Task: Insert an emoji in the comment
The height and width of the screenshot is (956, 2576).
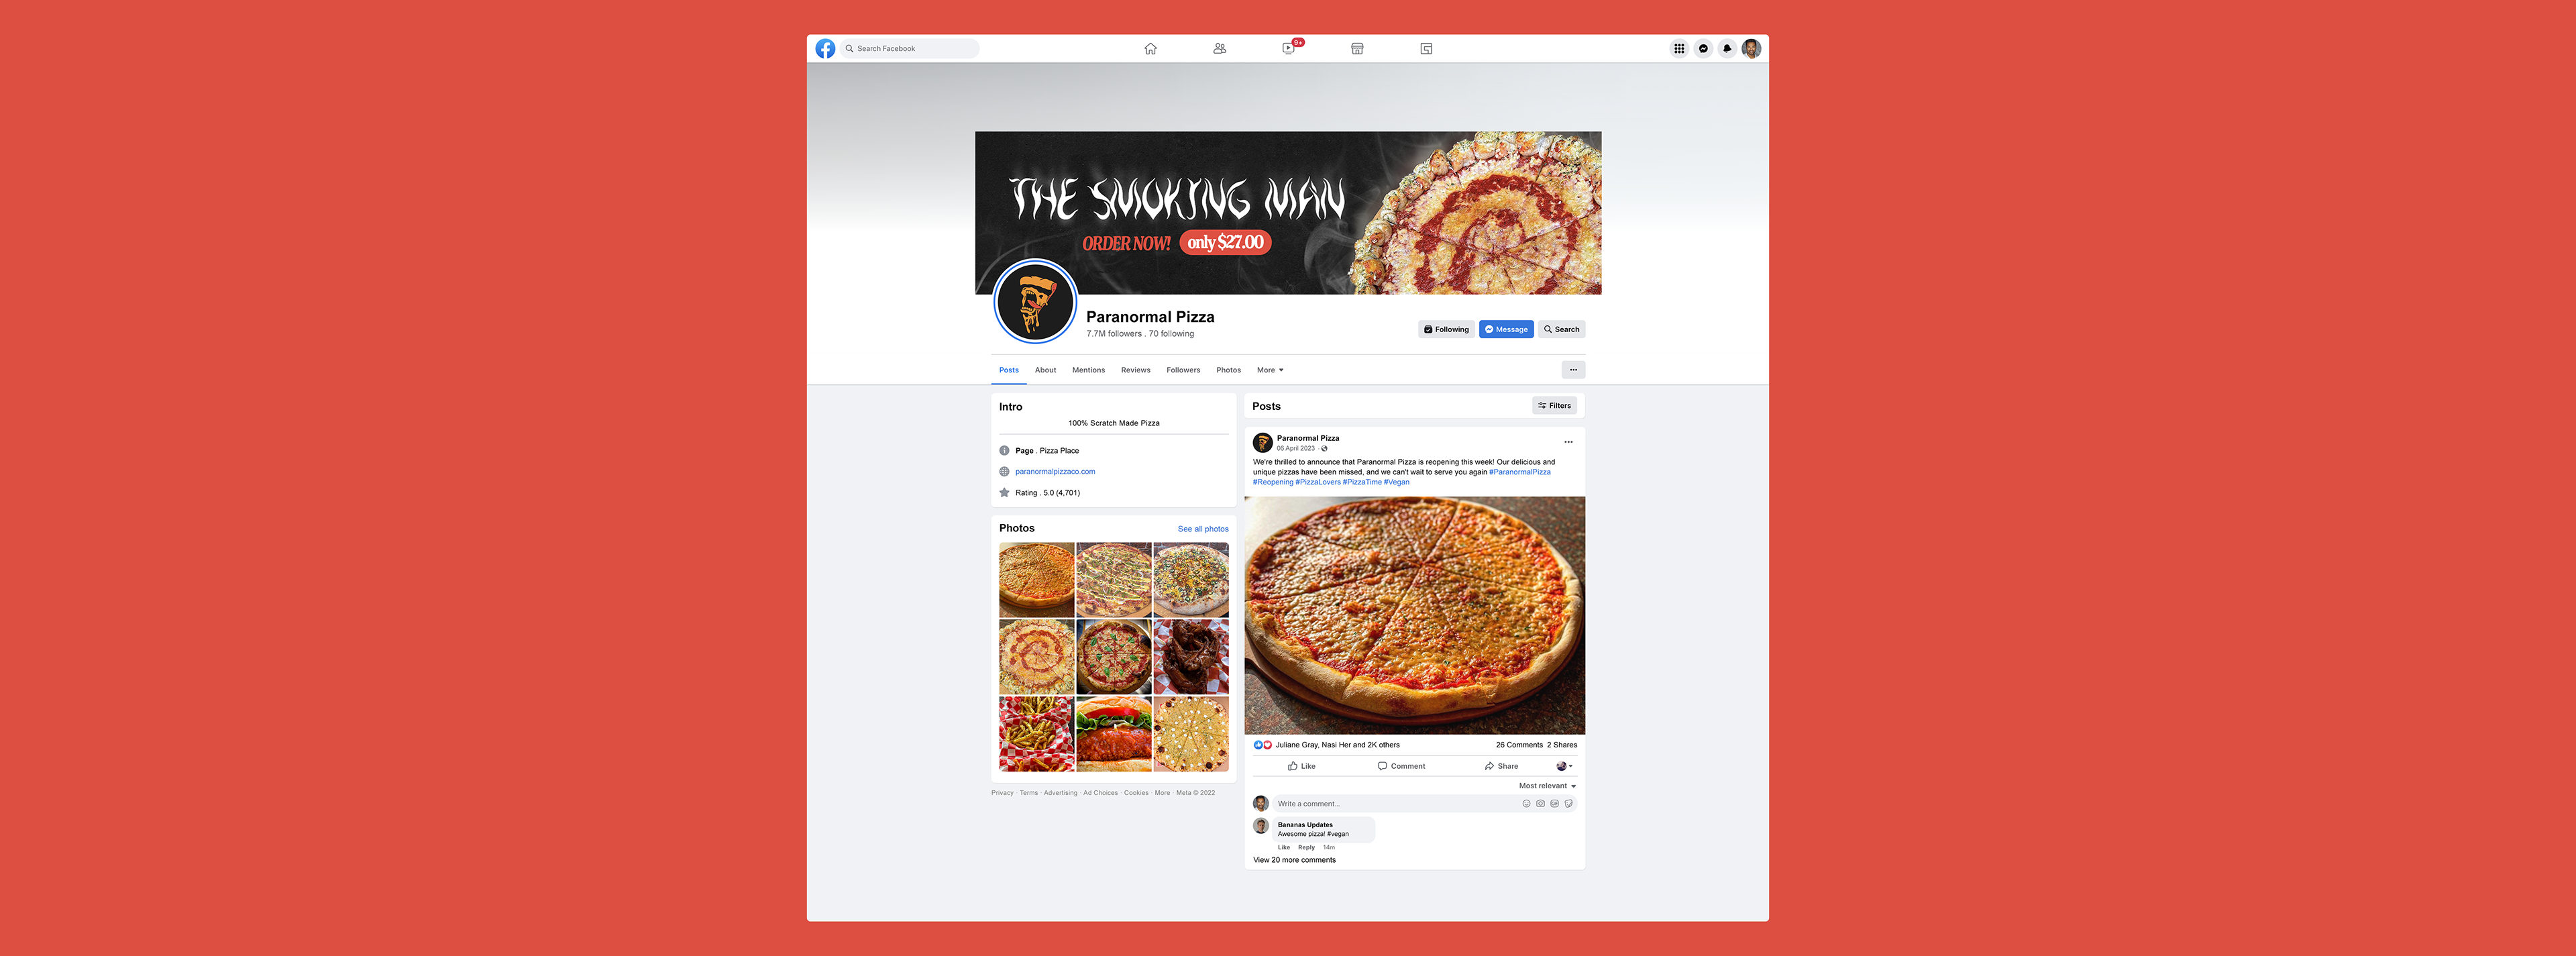Action: 1526,804
